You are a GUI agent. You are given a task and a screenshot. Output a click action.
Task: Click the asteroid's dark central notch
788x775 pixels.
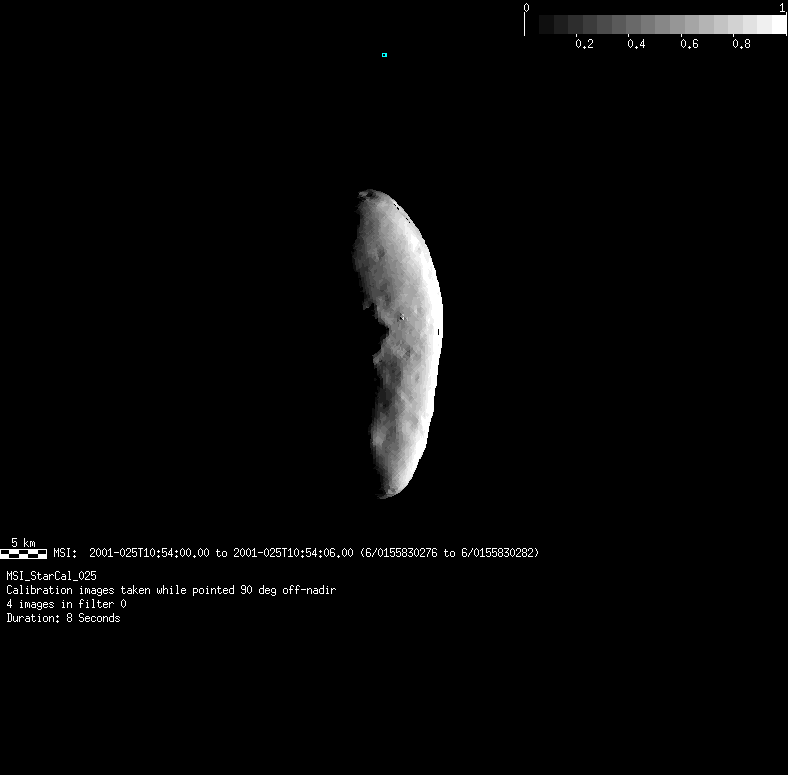[x=377, y=328]
